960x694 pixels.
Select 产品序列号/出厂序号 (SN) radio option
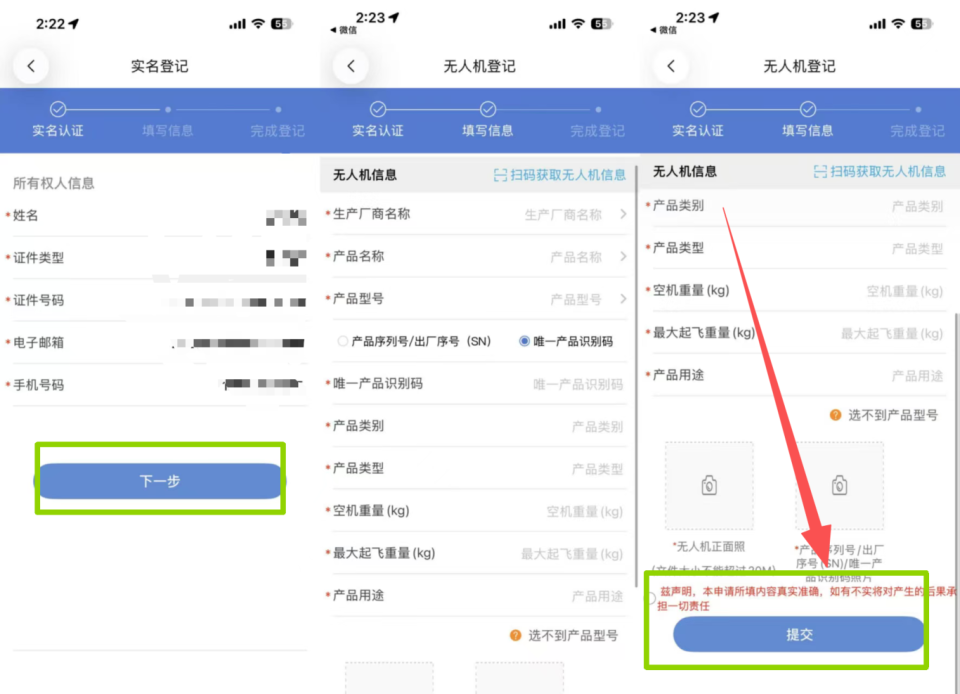(x=343, y=341)
